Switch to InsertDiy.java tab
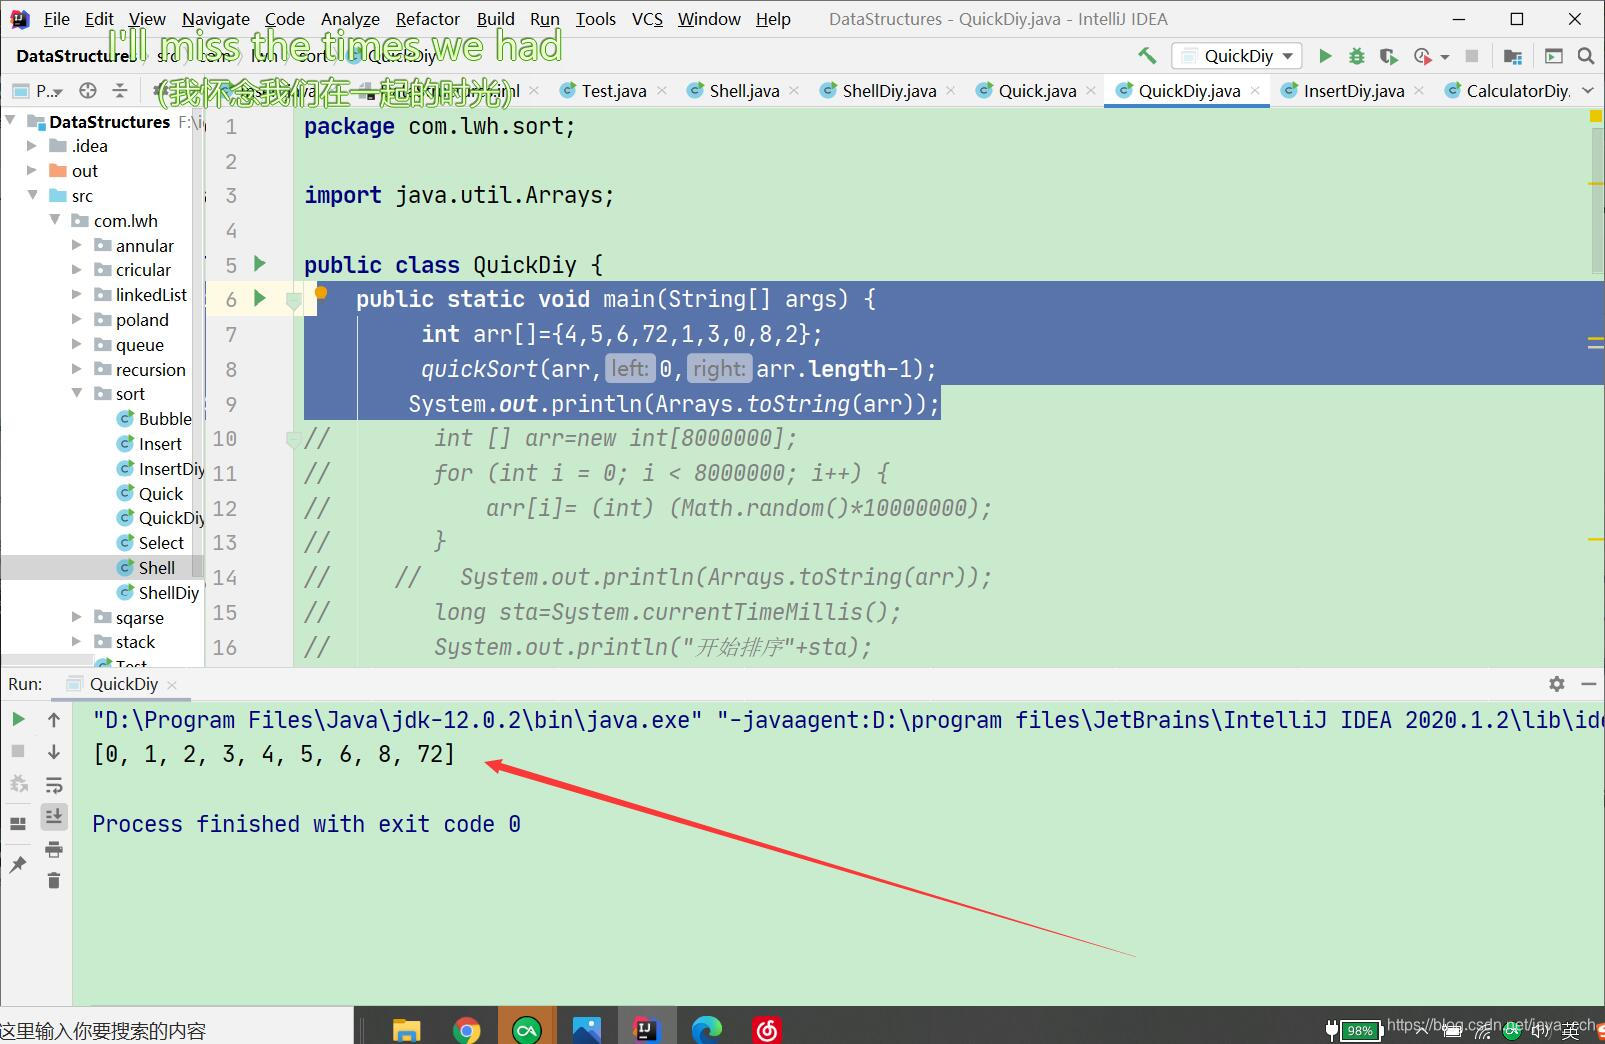This screenshot has height=1044, width=1605. pyautogui.click(x=1352, y=91)
